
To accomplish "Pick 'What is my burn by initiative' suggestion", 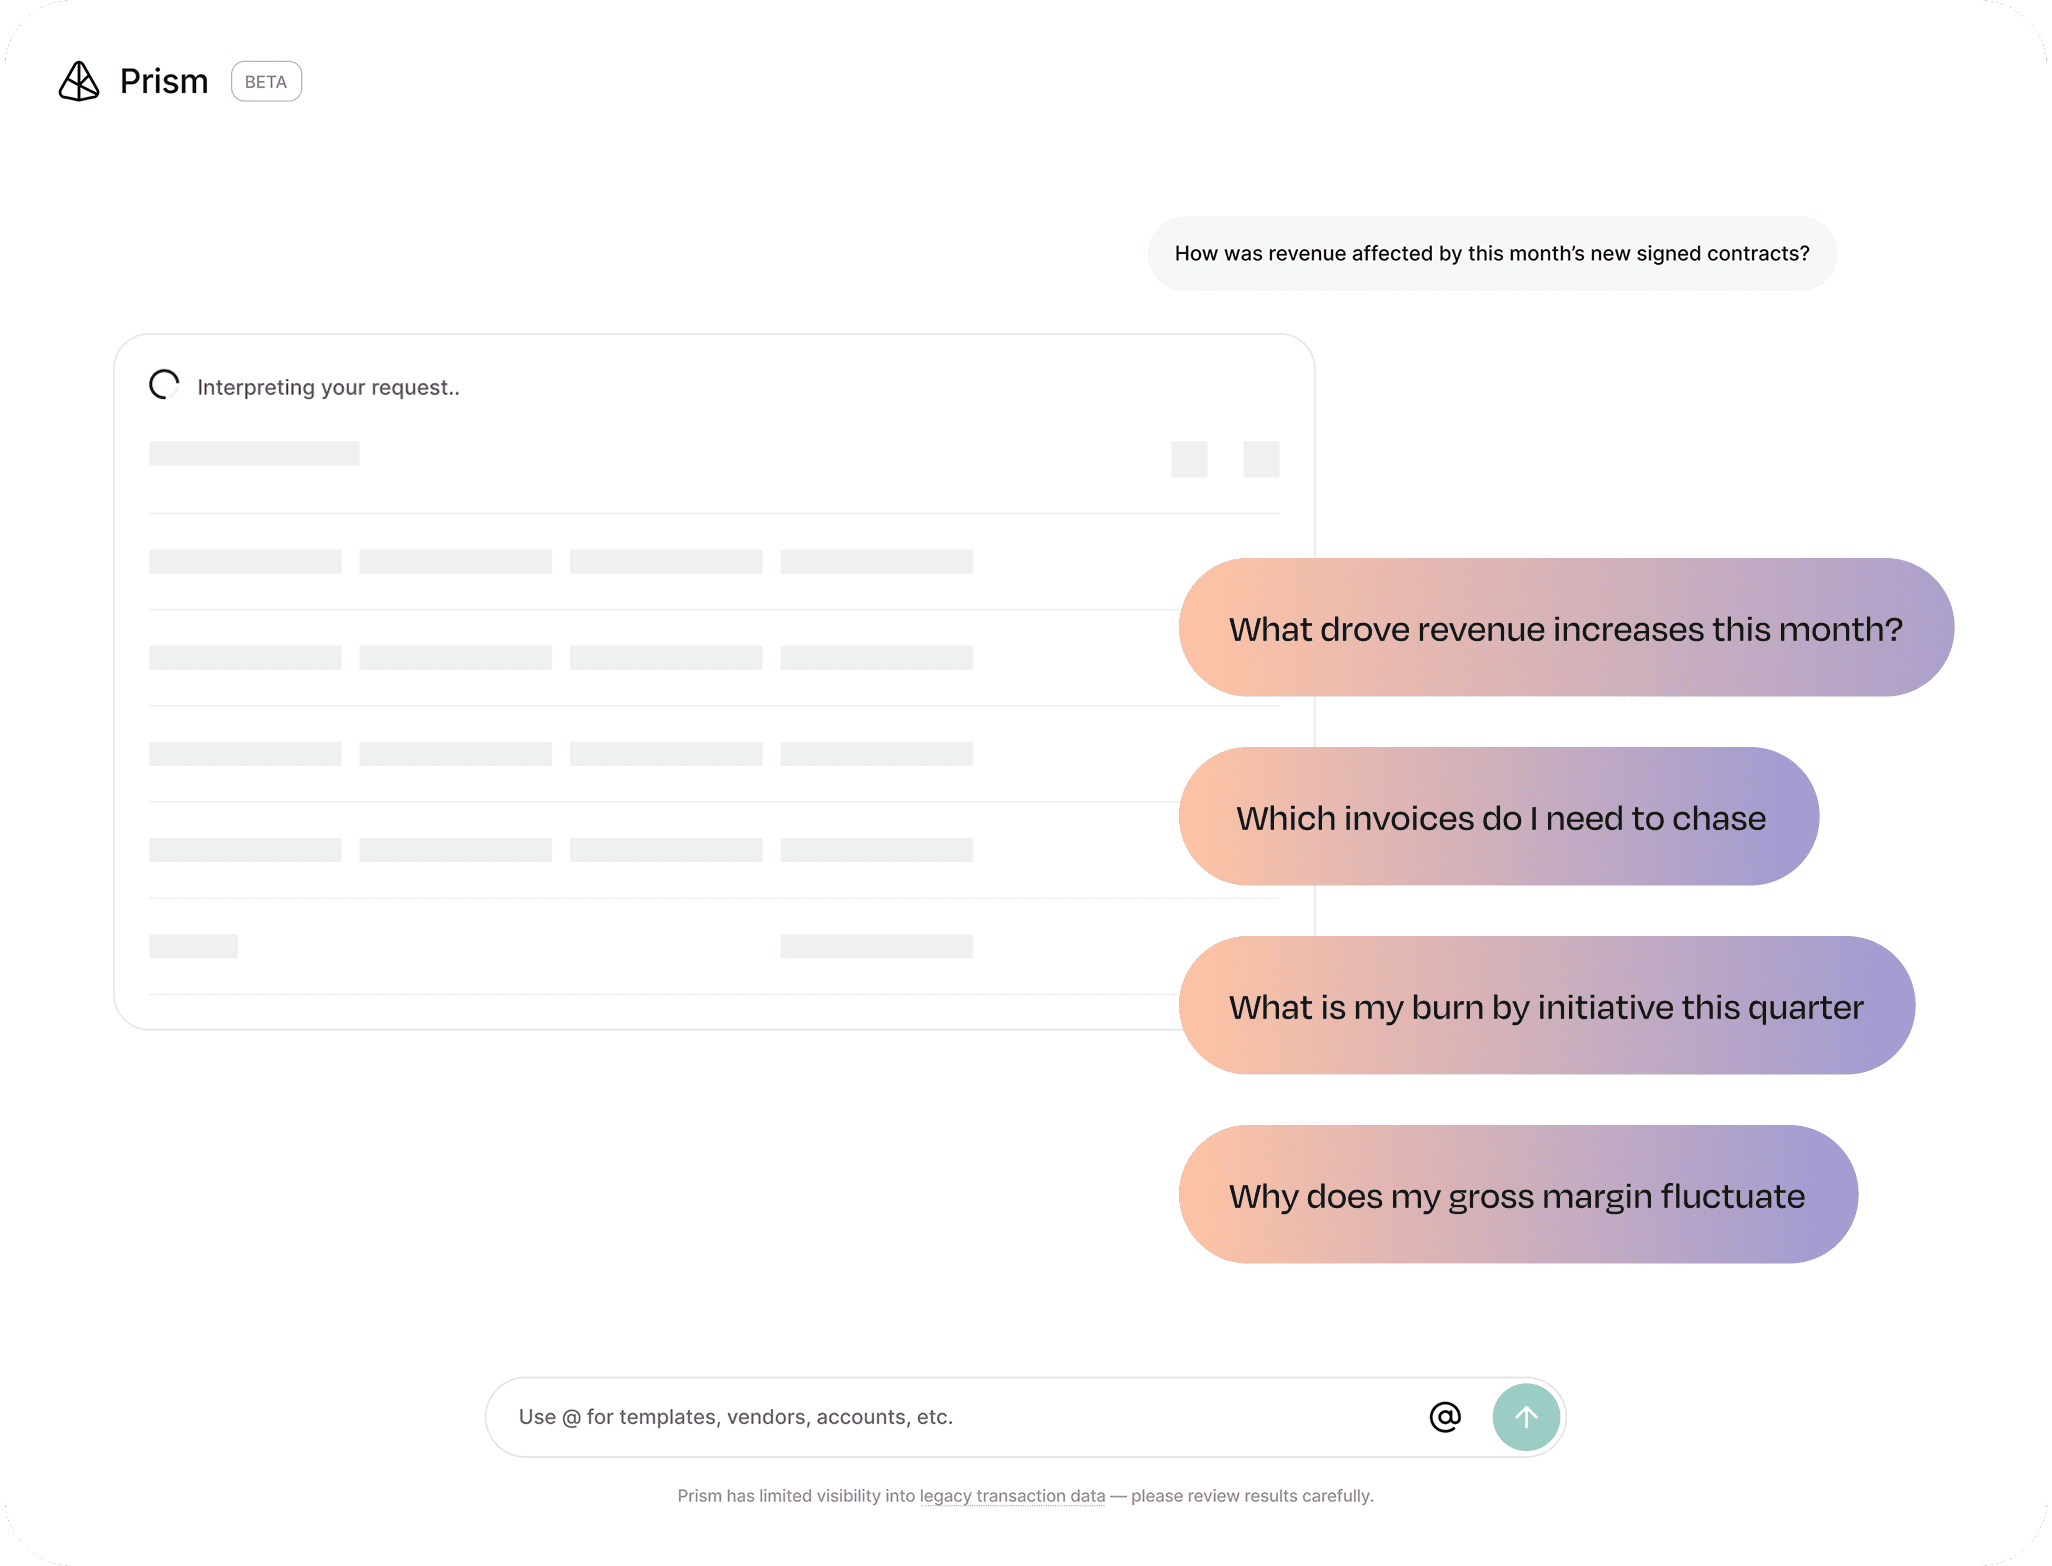I will point(1546,1006).
